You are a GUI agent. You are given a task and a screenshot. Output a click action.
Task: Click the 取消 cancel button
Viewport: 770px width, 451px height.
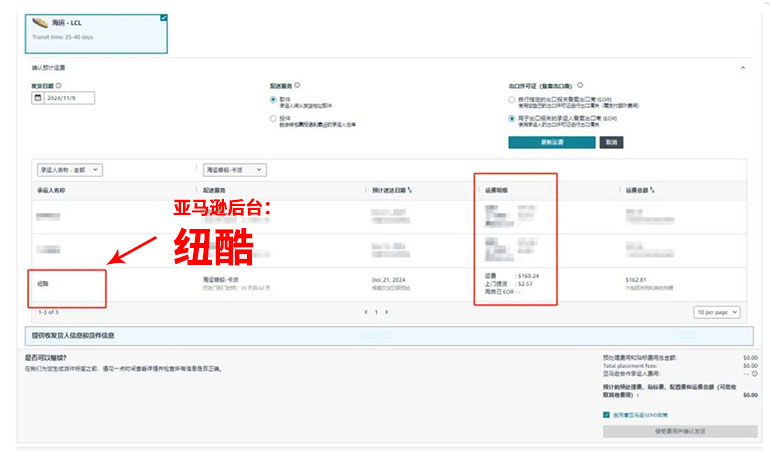point(611,143)
